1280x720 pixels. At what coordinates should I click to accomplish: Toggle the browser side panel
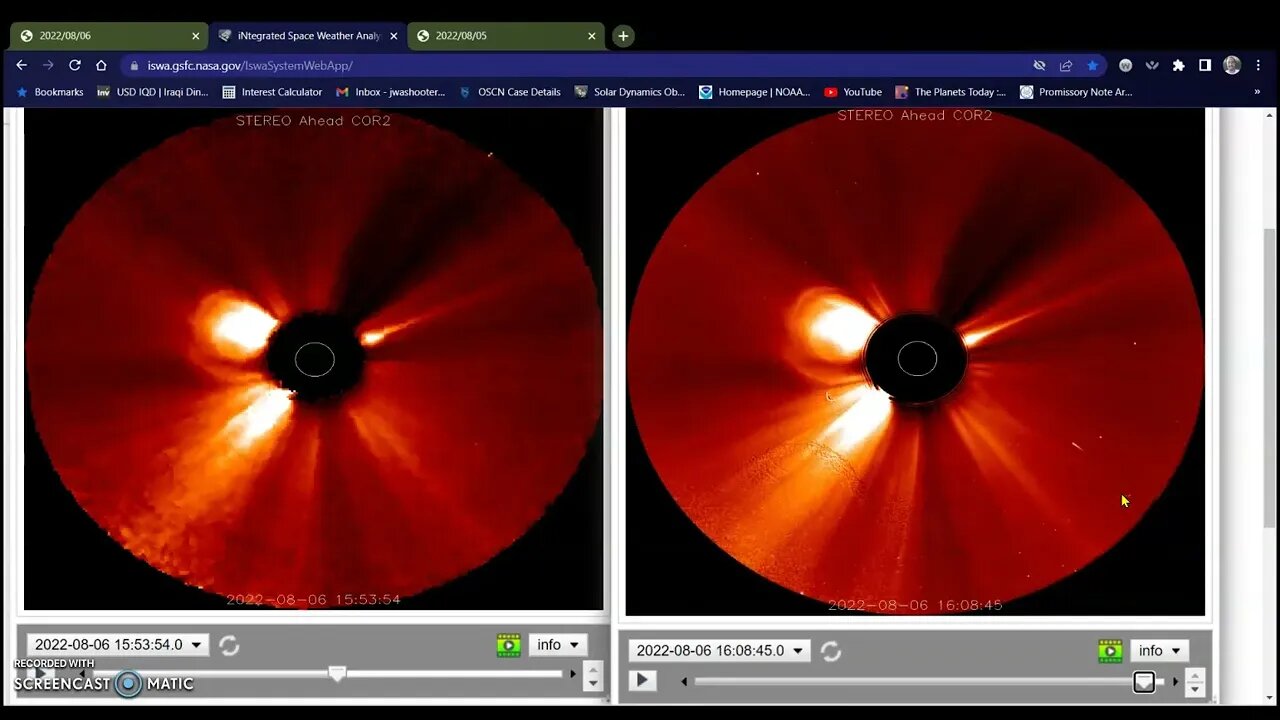(1205, 65)
